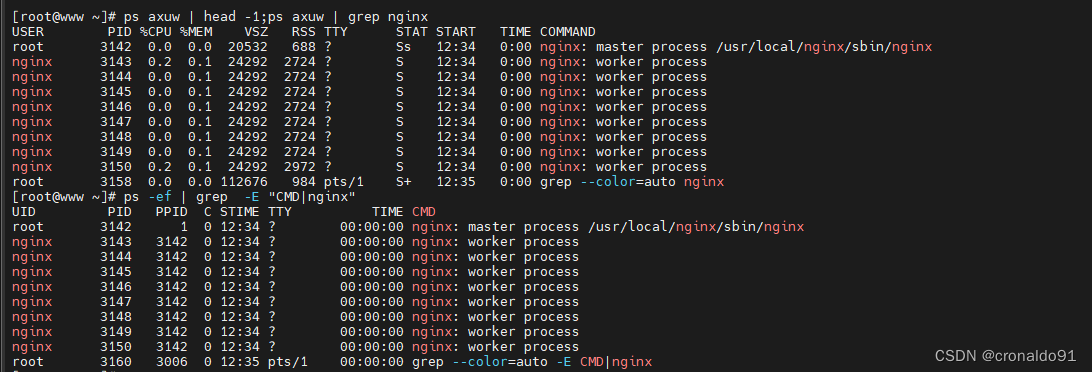Viewport: 1092px width, 372px height.
Task: Click pts/1 in the PID 3160 row
Action: tap(288, 362)
